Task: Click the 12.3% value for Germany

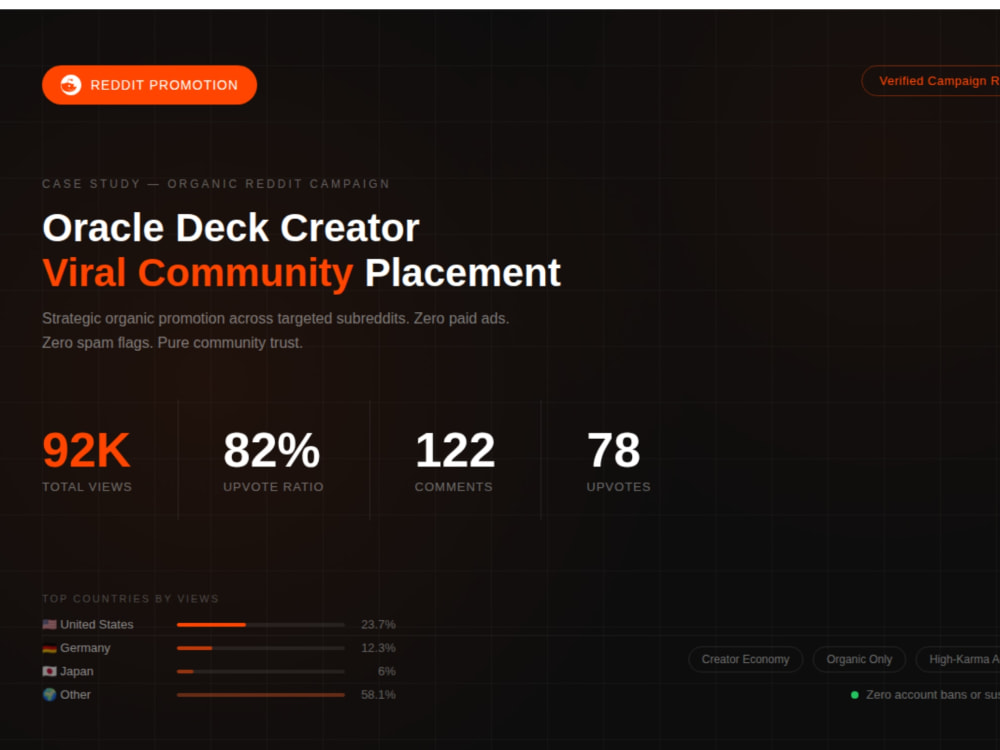Action: 378,648
